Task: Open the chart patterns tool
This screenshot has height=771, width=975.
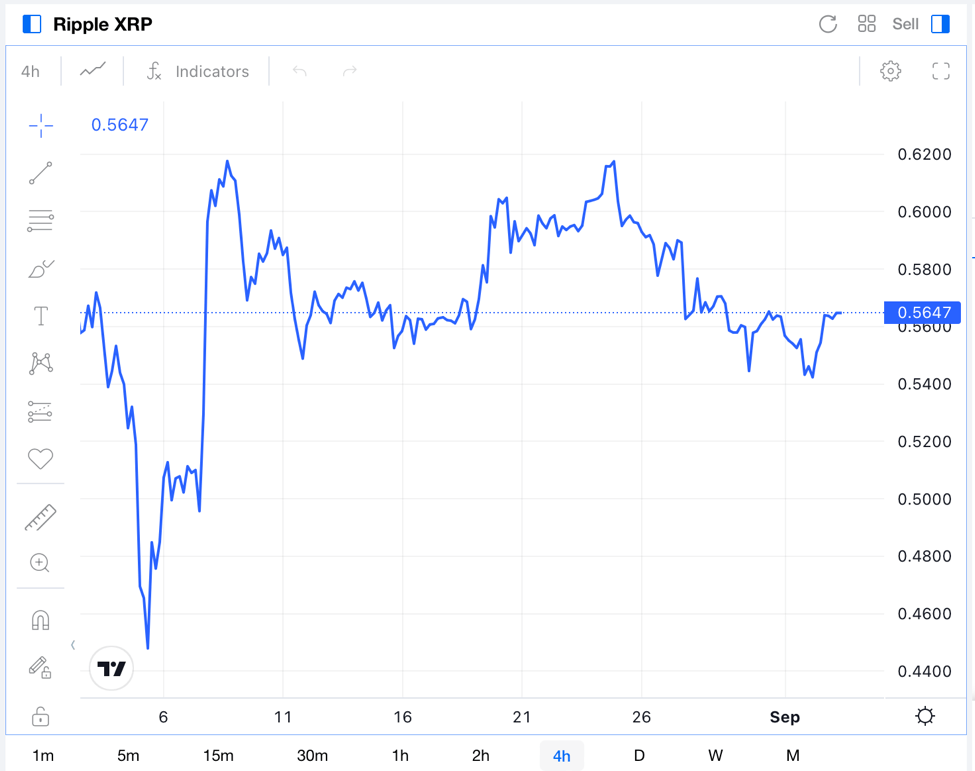Action: (x=41, y=363)
